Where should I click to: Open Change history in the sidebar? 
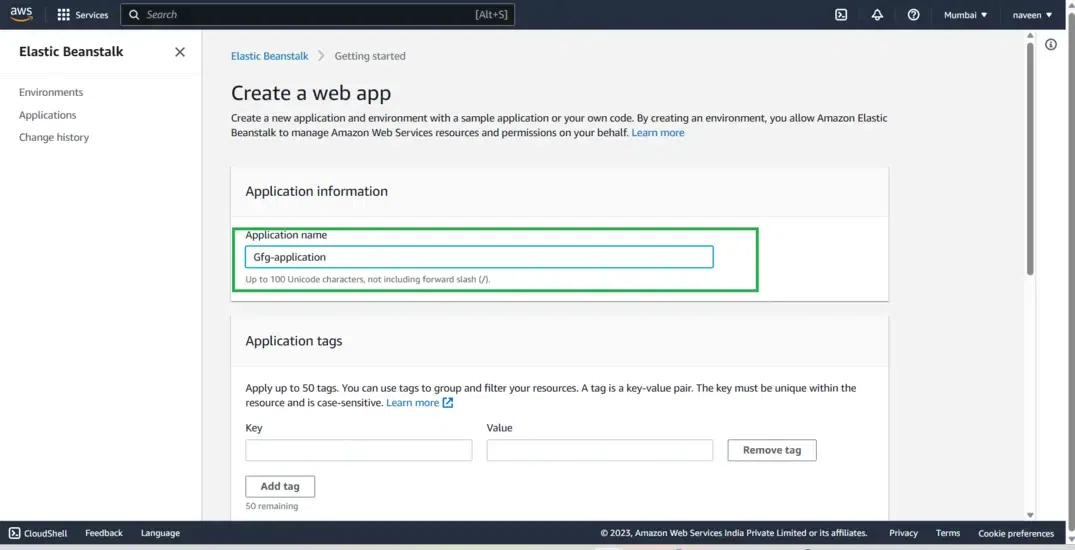coord(53,137)
